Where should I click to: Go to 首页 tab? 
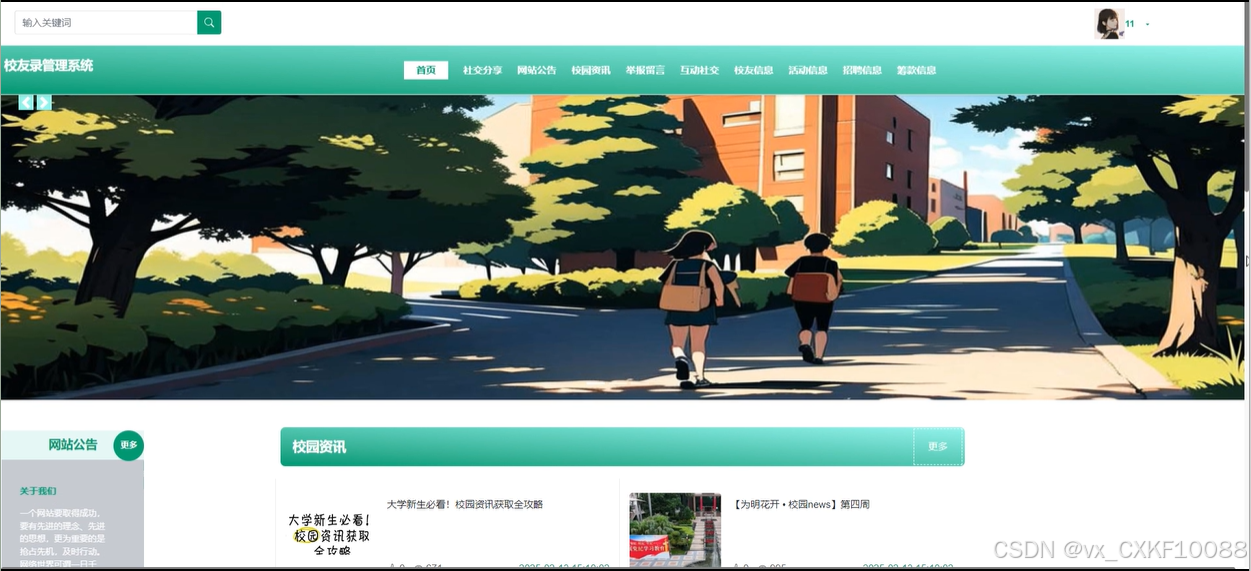click(426, 70)
